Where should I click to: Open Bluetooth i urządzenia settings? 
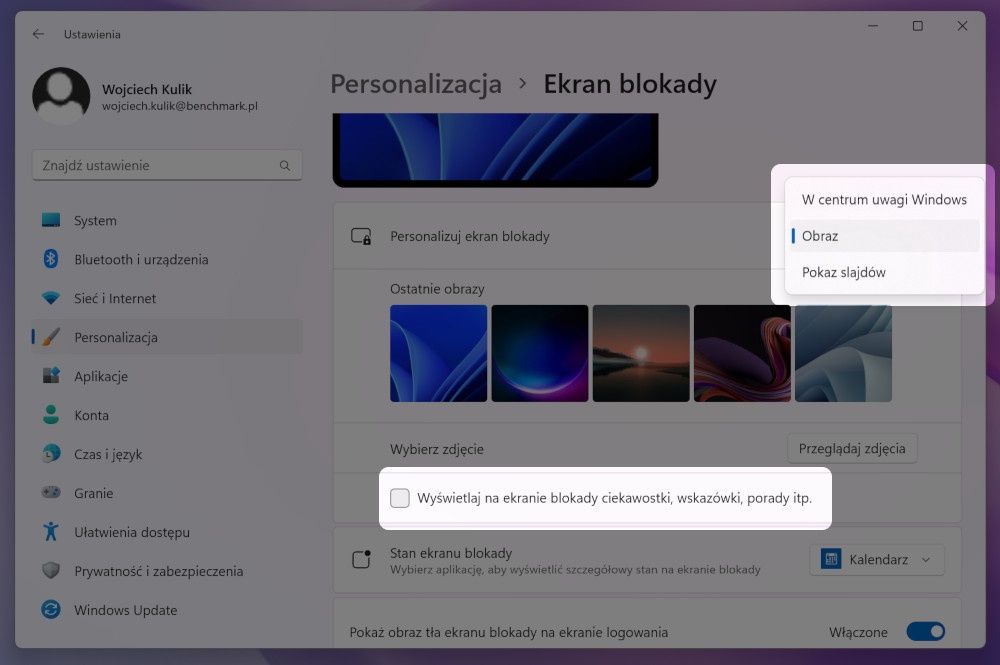[167, 259]
